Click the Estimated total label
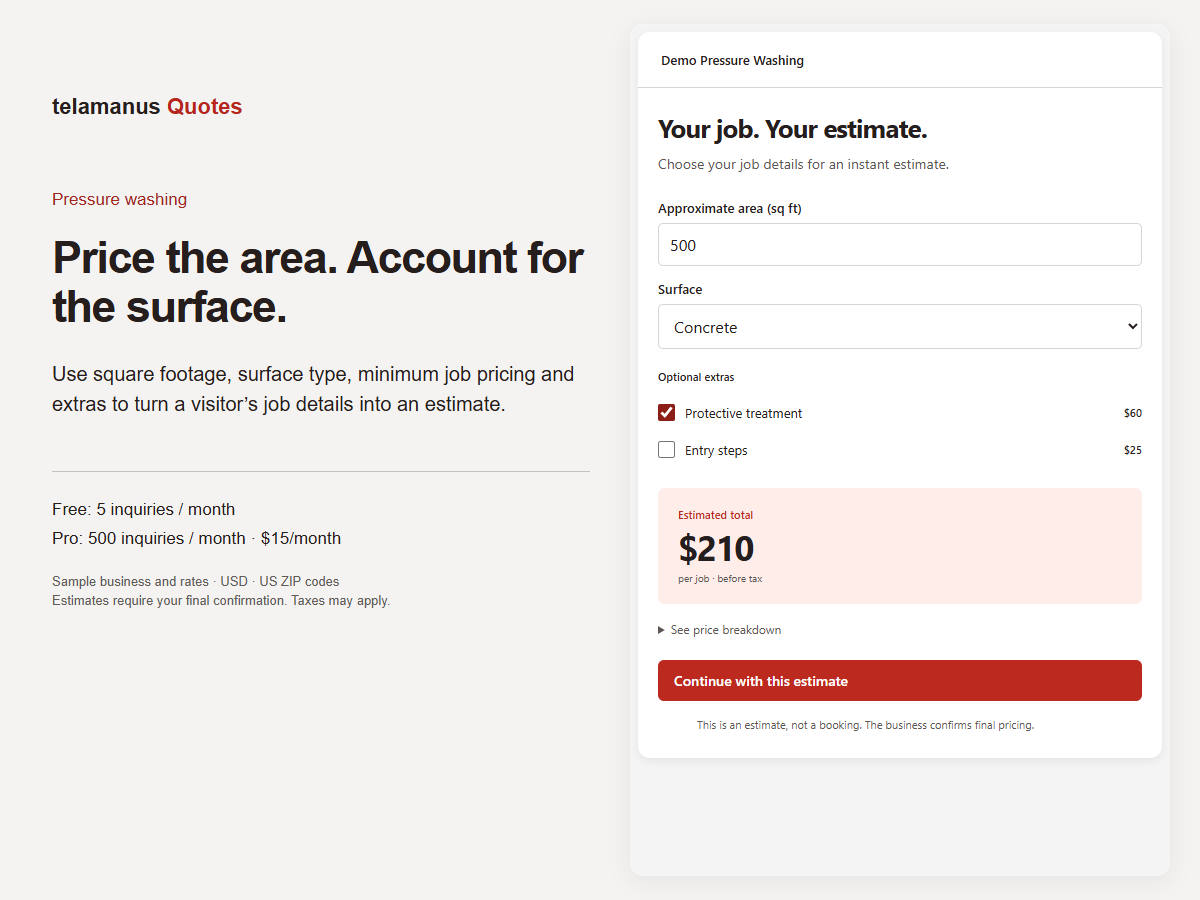 716,515
